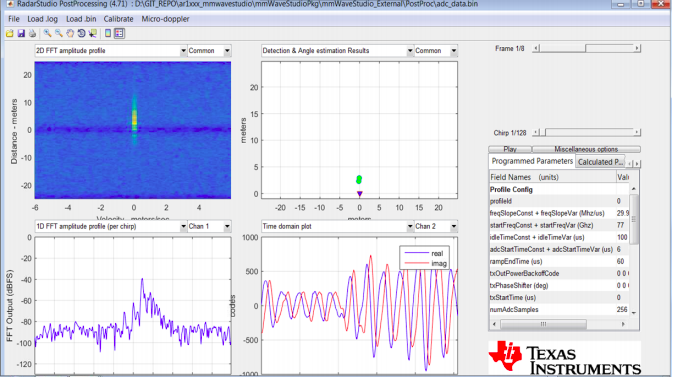Click right arrow of Chirp slider
Image resolution: width=673 pixels, height=381 pixels.
coord(637,133)
